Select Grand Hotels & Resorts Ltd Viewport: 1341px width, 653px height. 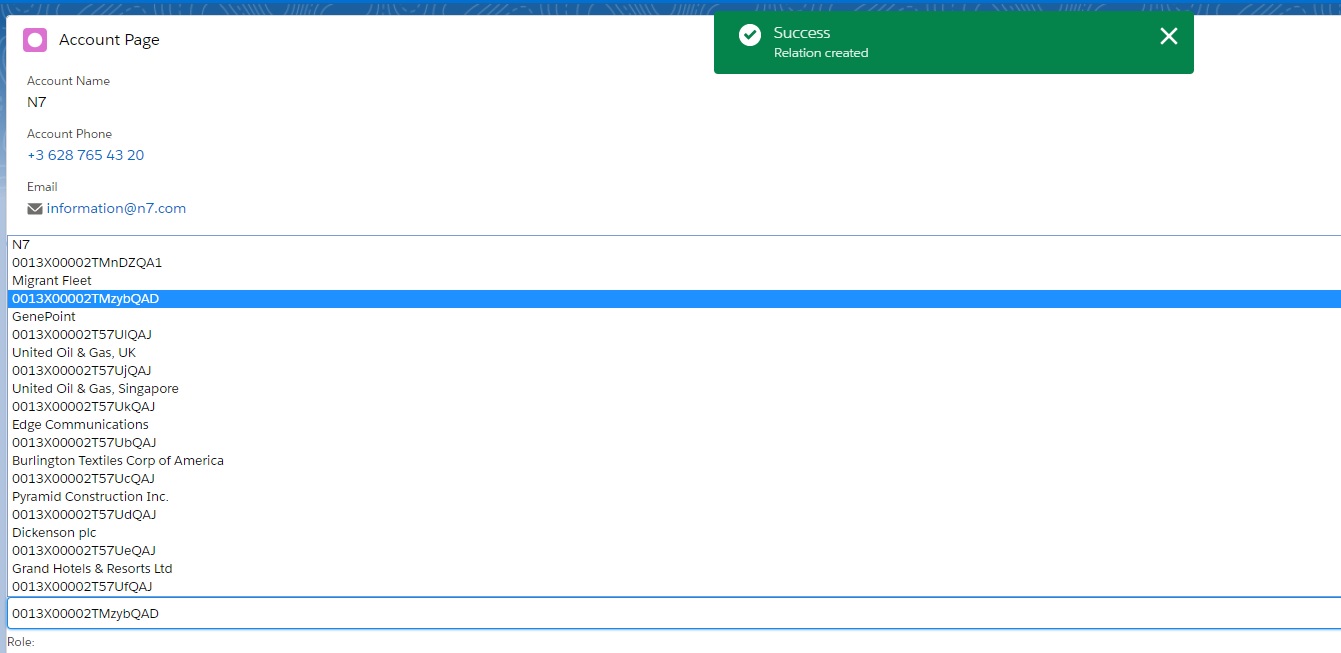coord(92,568)
